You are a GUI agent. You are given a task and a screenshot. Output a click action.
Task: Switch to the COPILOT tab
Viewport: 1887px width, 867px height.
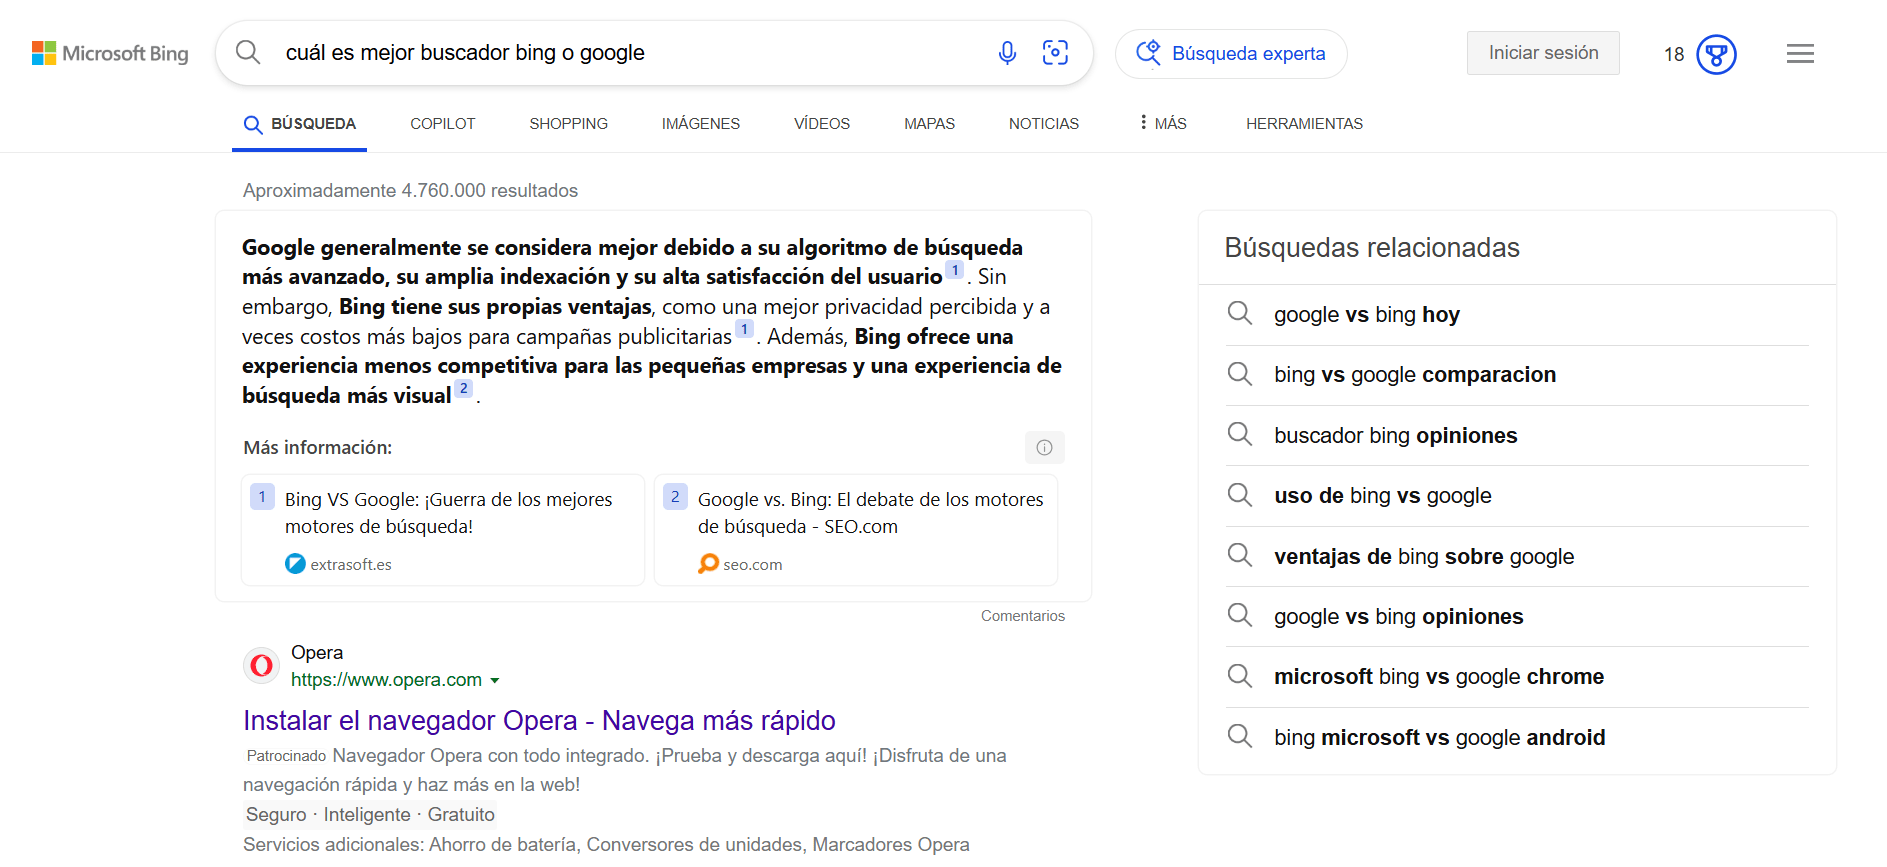443,124
